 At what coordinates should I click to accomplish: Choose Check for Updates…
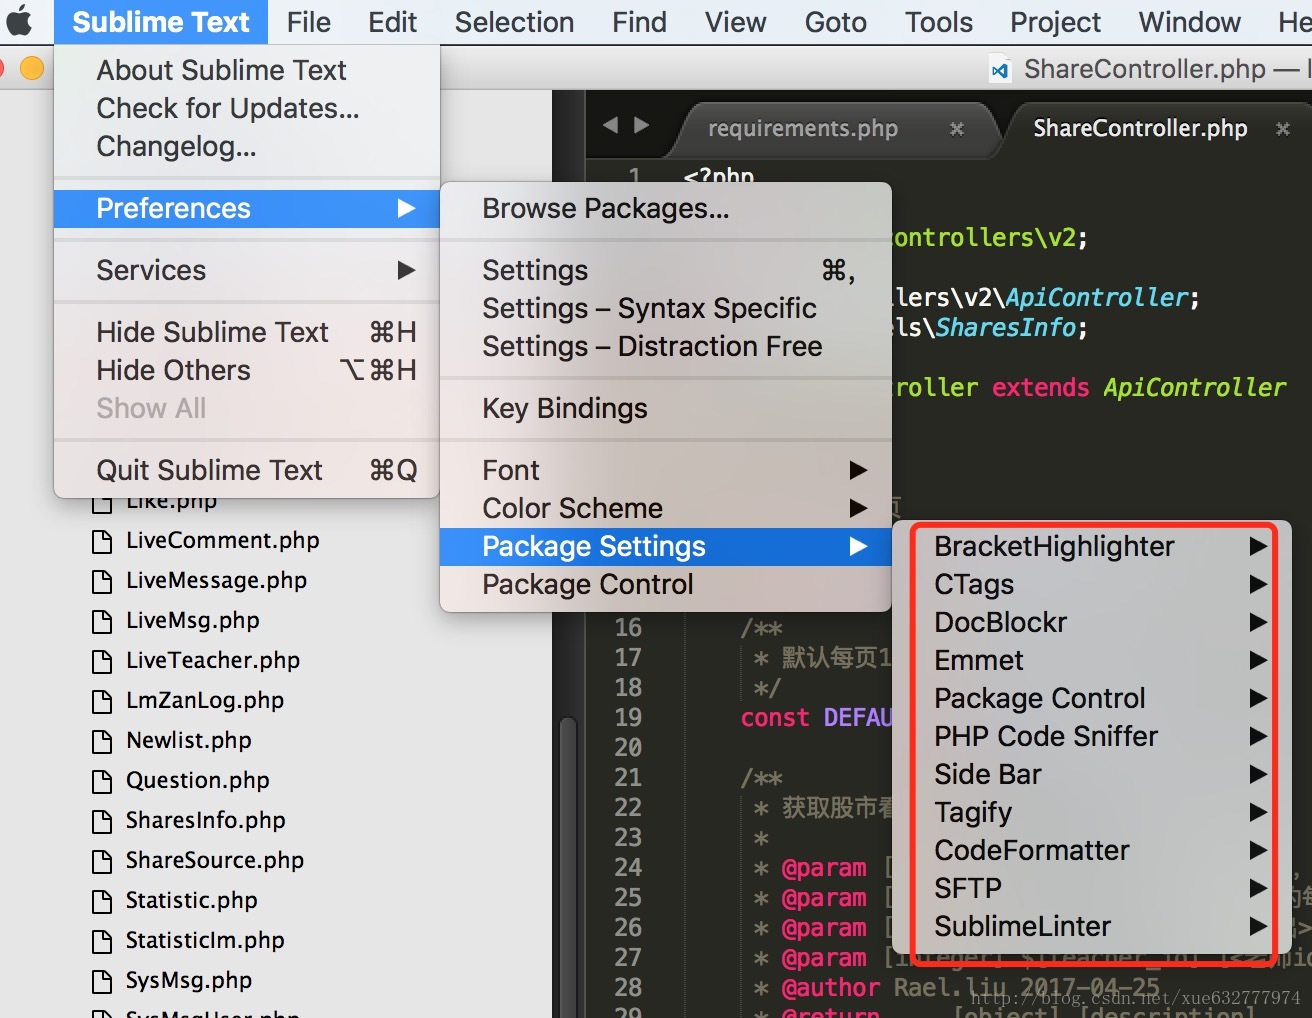point(247,108)
